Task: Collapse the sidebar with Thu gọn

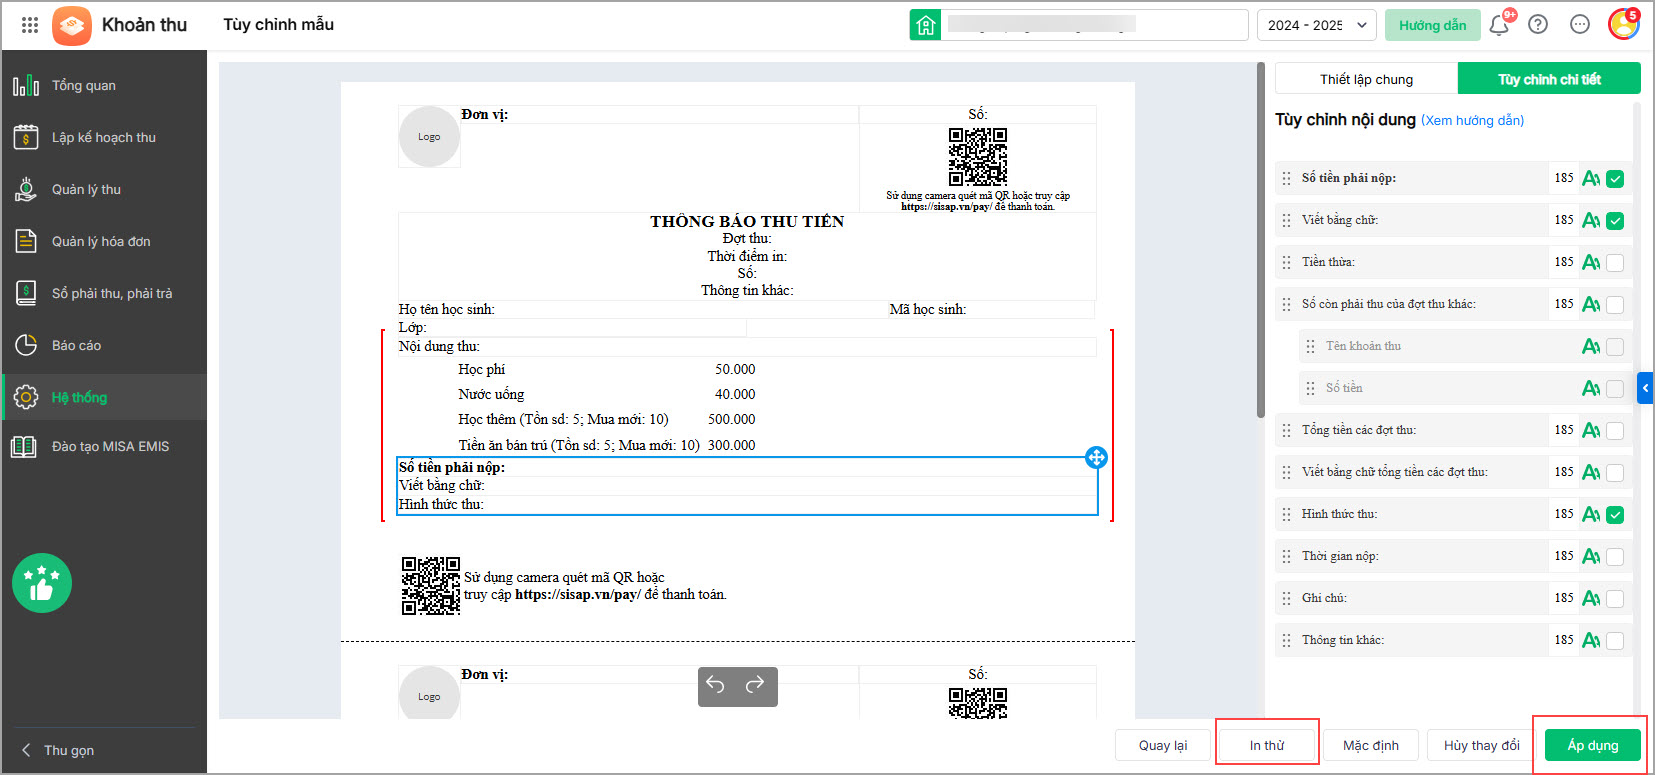Action: pyautogui.click(x=58, y=750)
